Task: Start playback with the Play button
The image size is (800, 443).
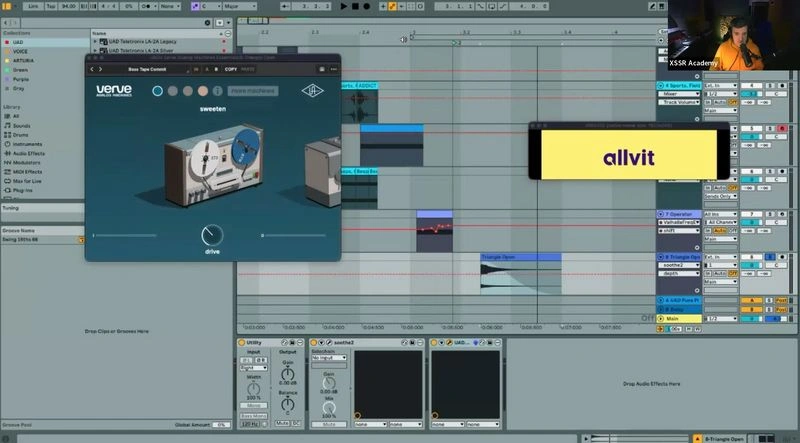Action: coord(343,6)
